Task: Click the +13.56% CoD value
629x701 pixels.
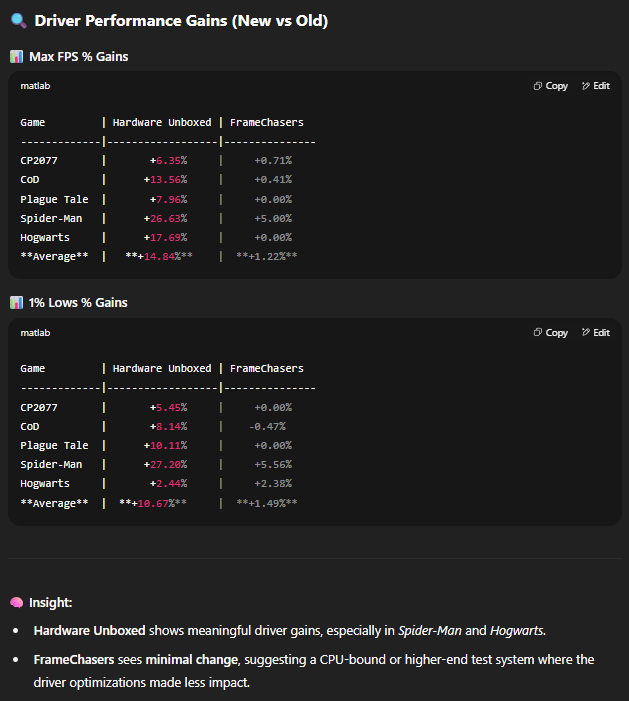Action: [165, 180]
